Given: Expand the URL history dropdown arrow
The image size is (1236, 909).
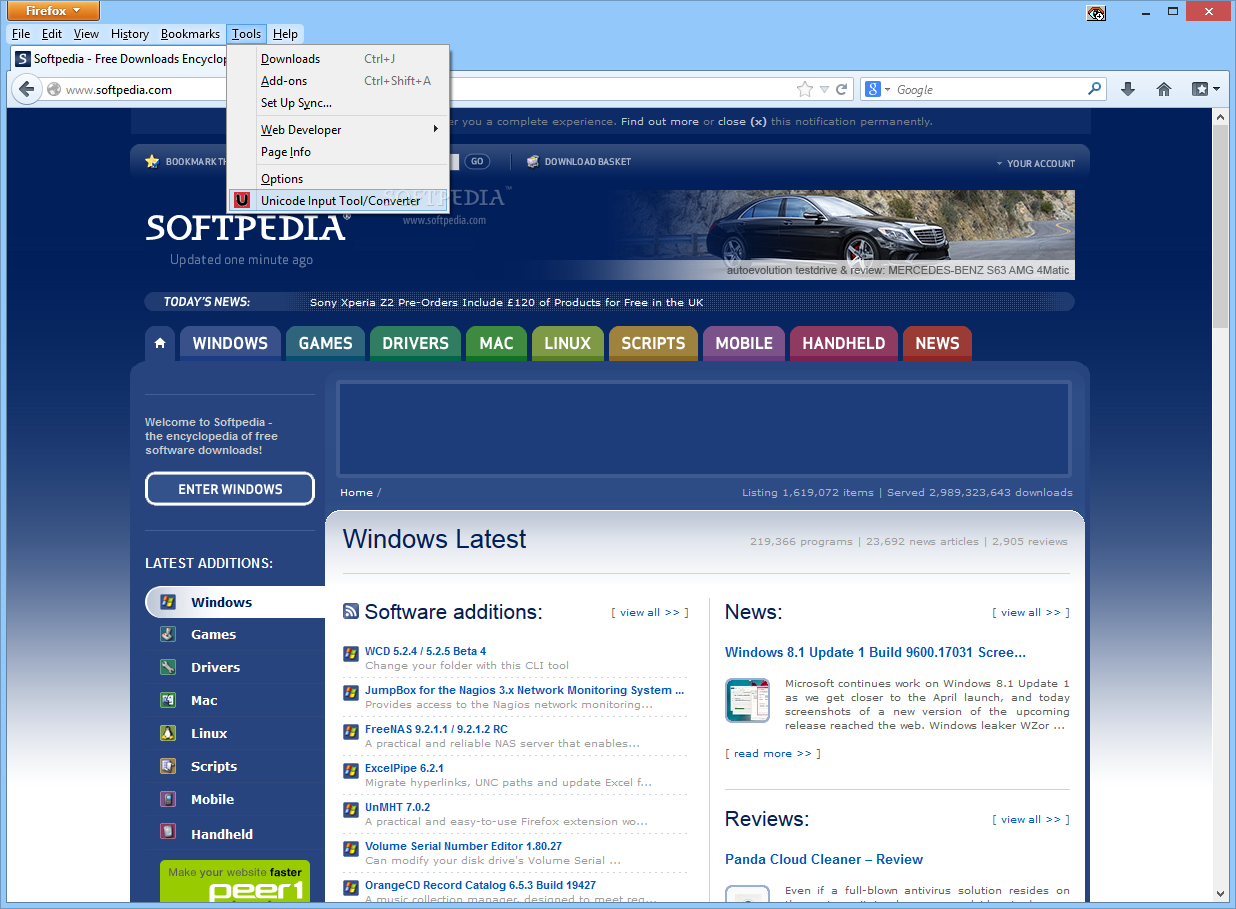Looking at the screenshot, I should [x=824, y=89].
